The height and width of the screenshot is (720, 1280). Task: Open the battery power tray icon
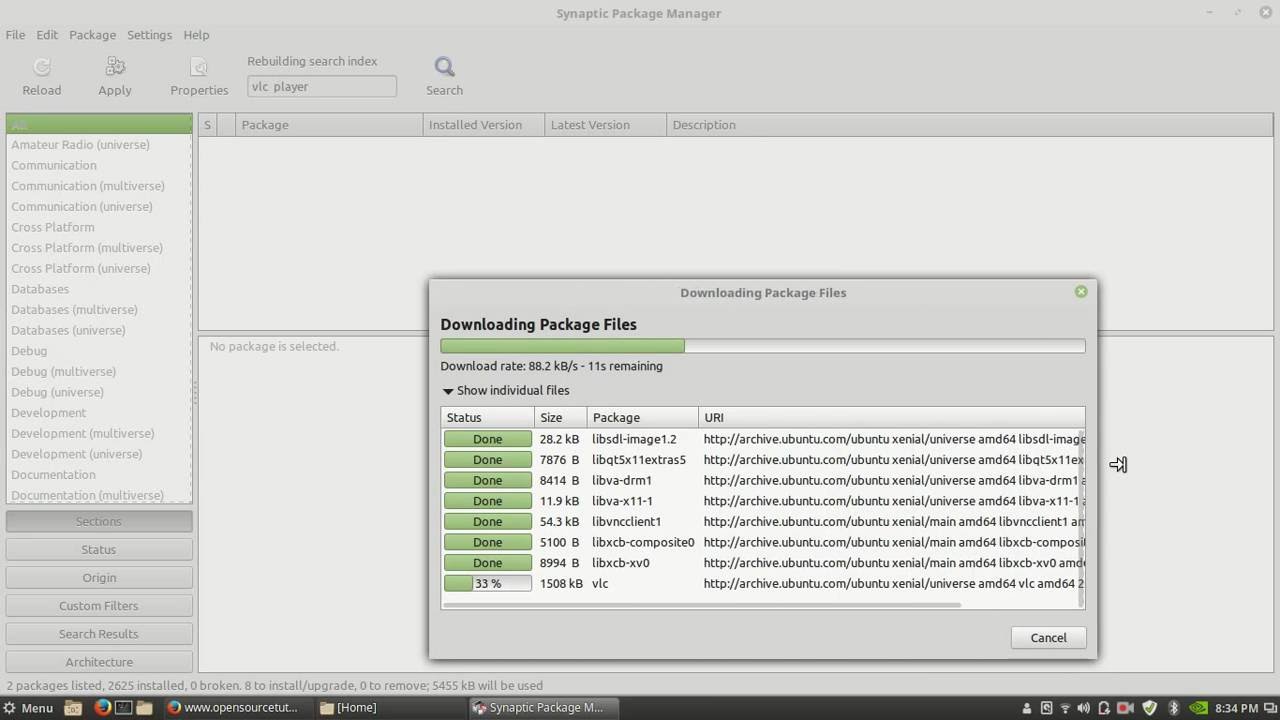(1105, 708)
